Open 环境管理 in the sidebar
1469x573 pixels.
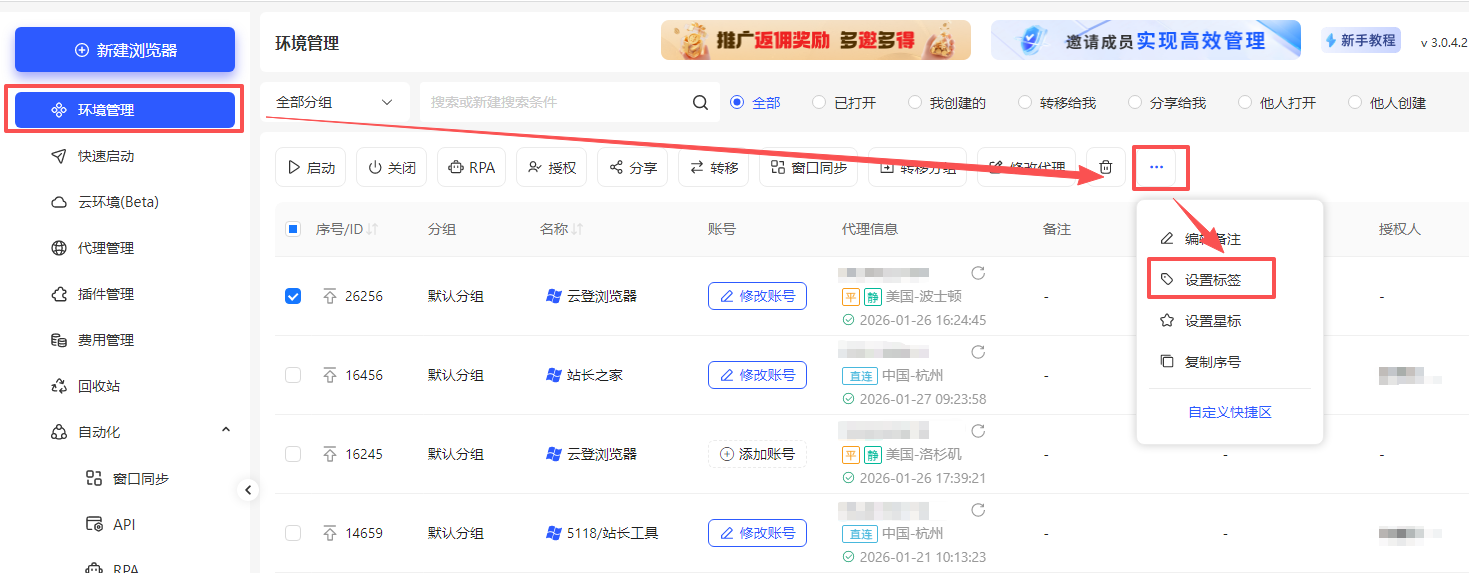pos(124,110)
